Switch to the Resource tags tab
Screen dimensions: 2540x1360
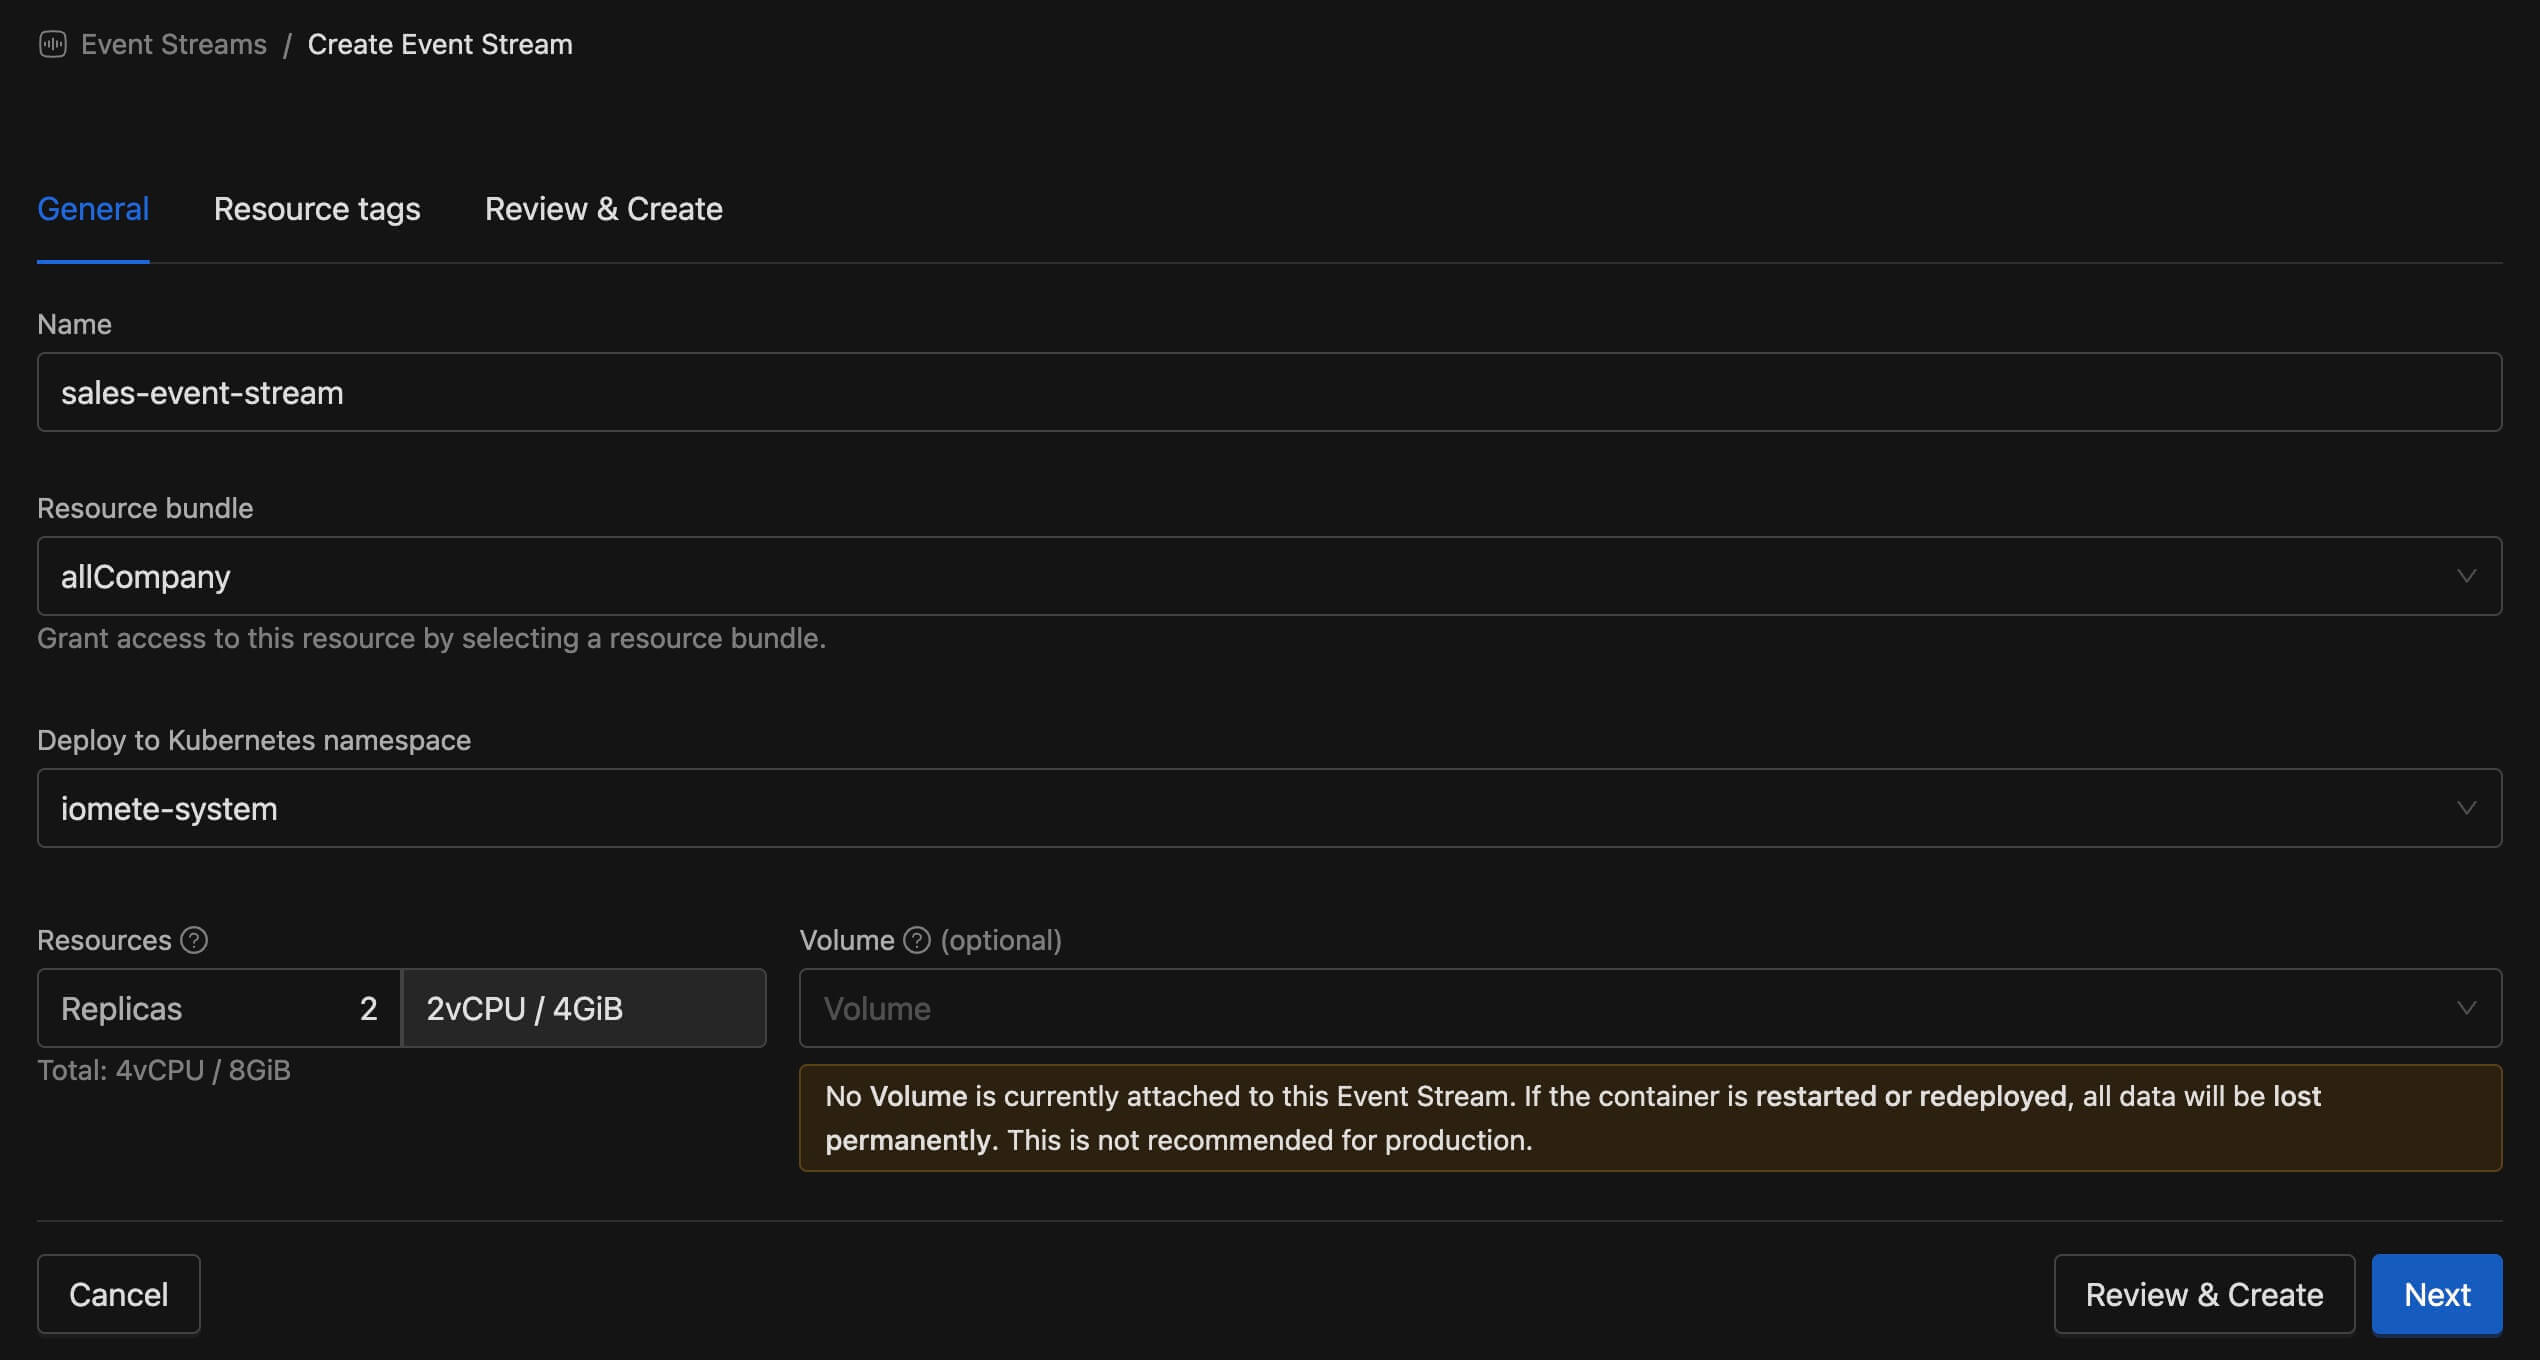(317, 209)
